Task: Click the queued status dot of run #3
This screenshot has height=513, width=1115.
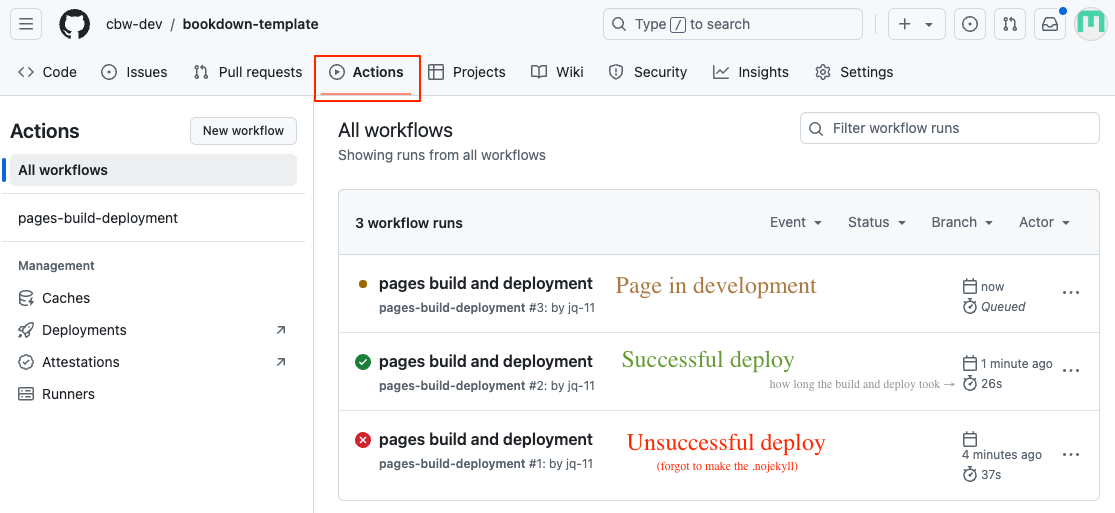Action: pyautogui.click(x=363, y=284)
